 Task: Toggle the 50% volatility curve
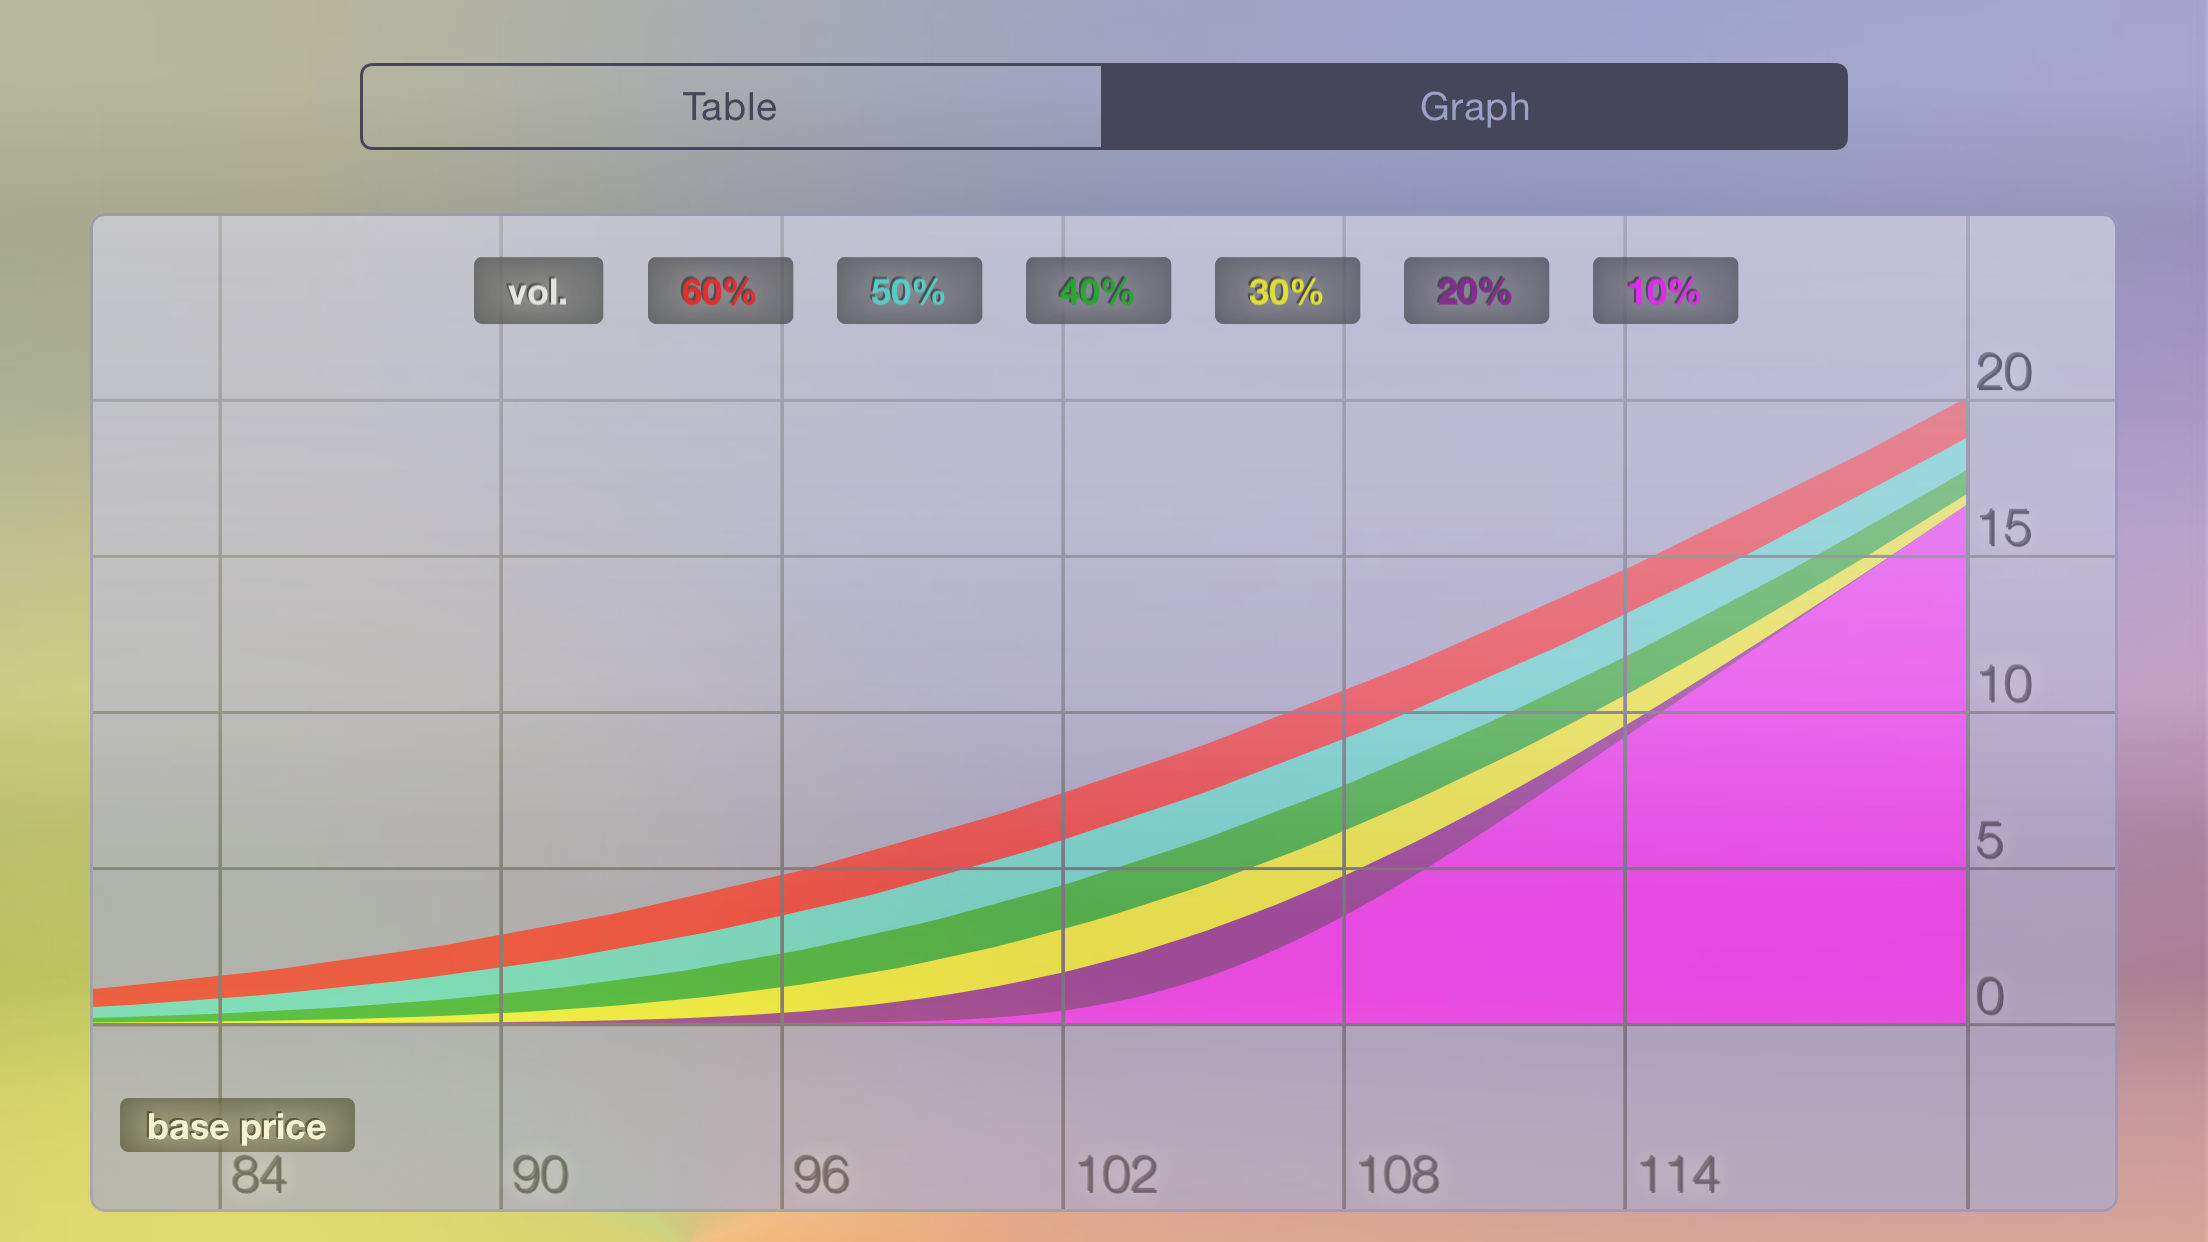(909, 291)
